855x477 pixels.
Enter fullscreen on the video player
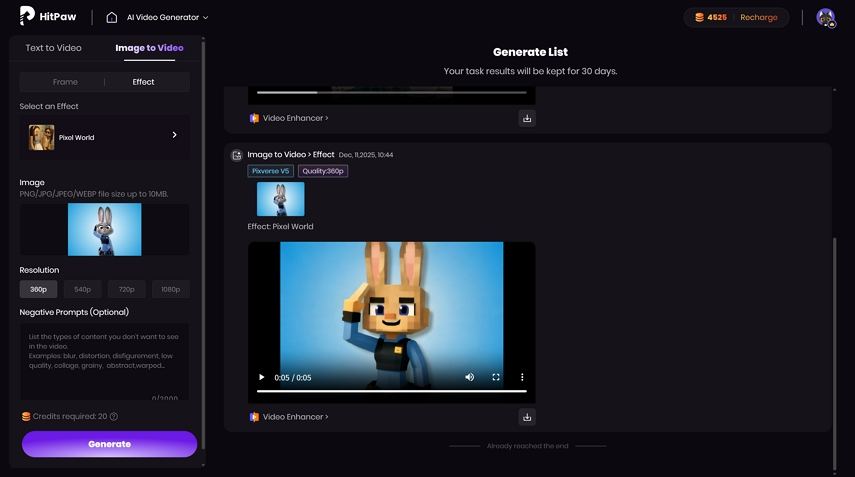(496, 377)
